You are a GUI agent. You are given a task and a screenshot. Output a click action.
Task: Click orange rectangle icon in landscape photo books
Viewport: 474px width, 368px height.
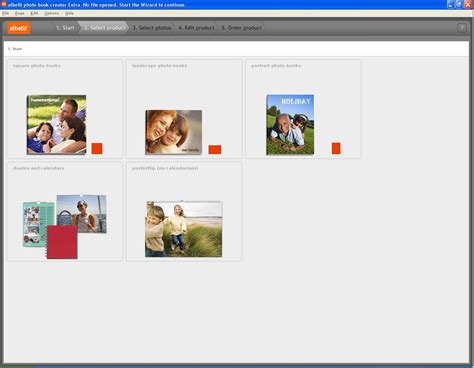[215, 149]
